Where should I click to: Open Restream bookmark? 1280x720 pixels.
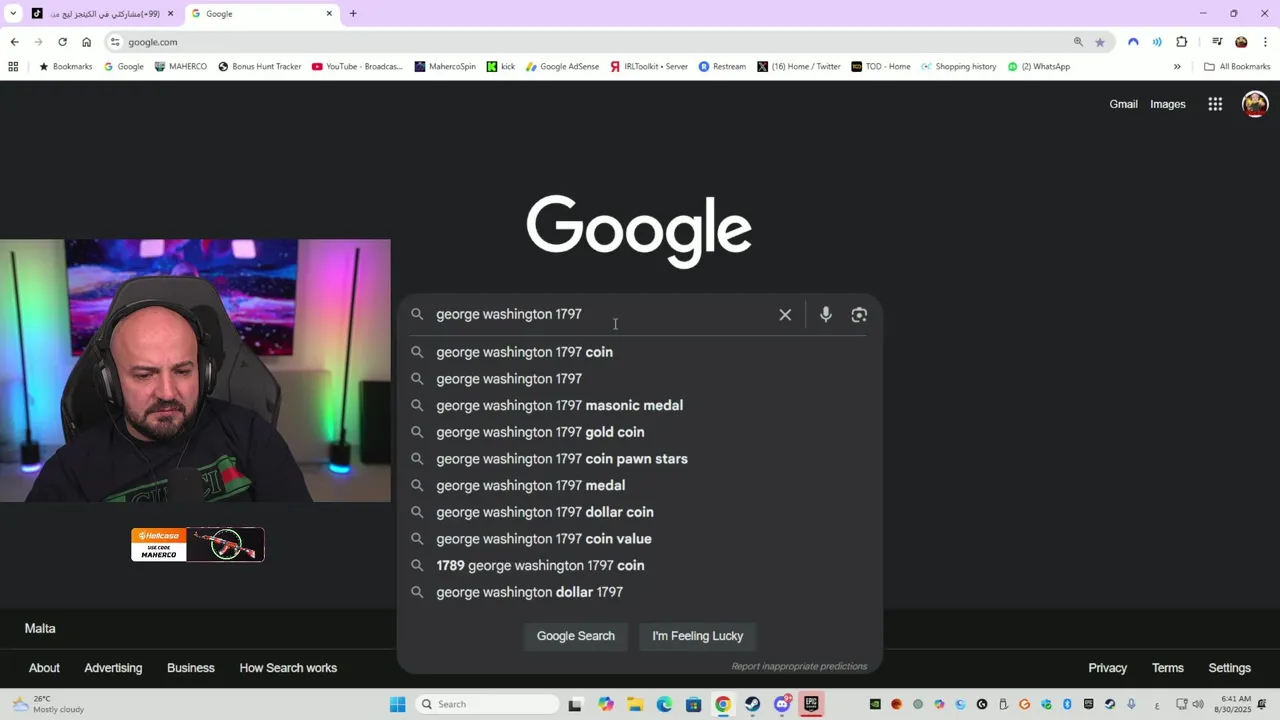722,67
